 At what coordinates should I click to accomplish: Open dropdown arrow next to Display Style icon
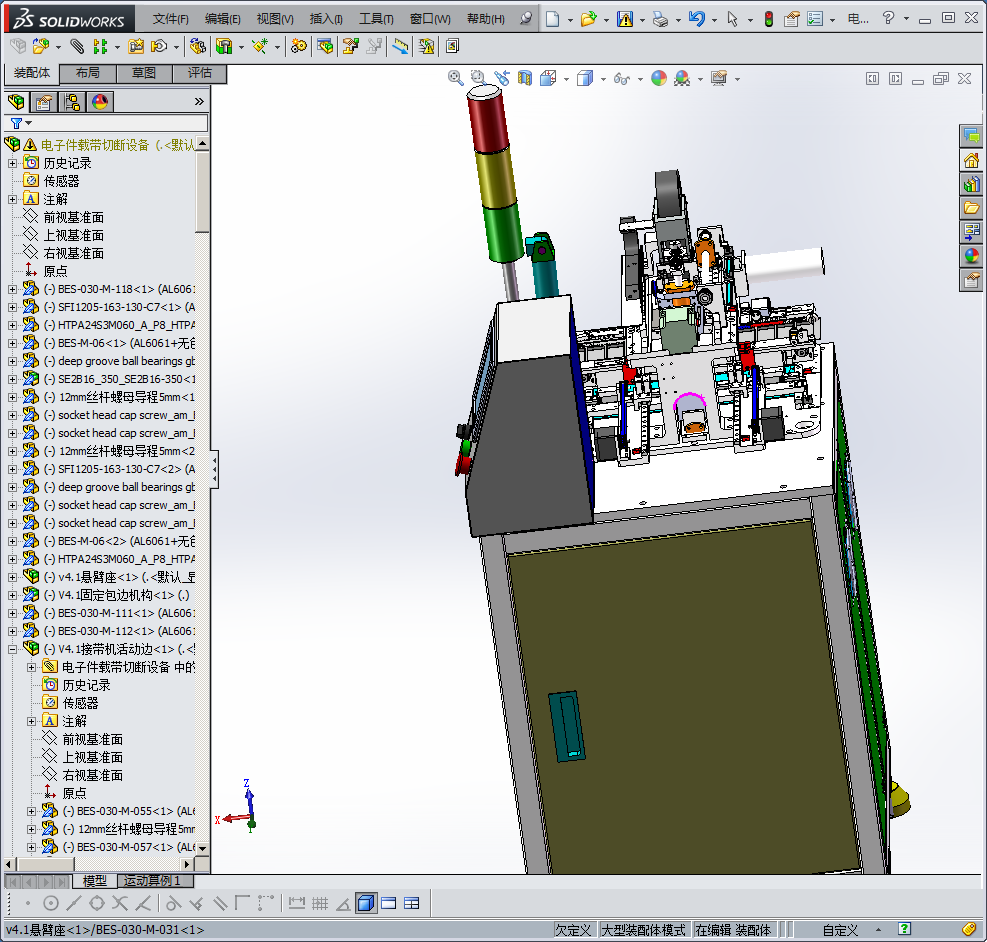(603, 79)
